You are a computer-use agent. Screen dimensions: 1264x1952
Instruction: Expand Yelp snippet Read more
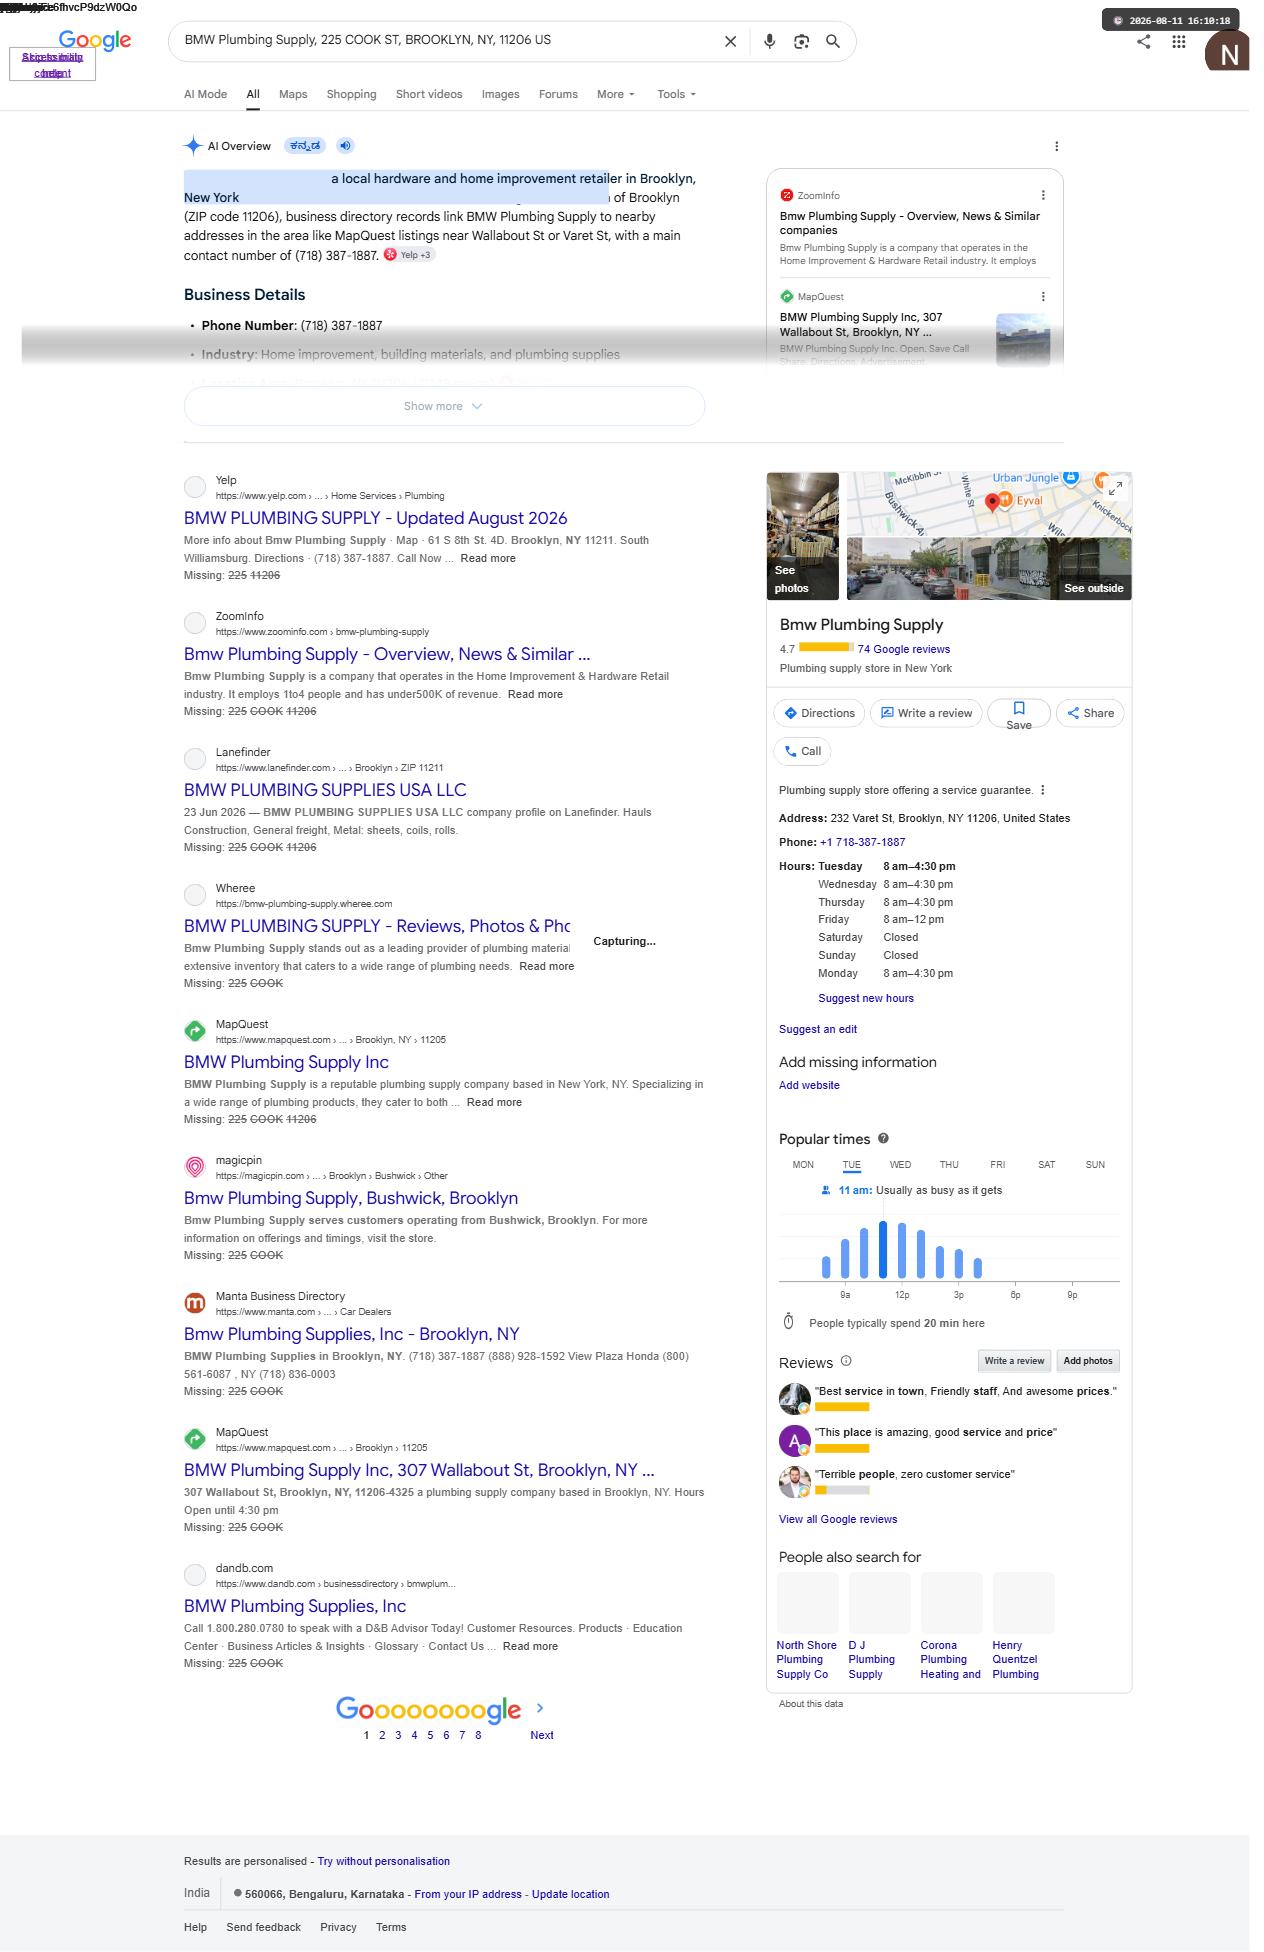[488, 558]
